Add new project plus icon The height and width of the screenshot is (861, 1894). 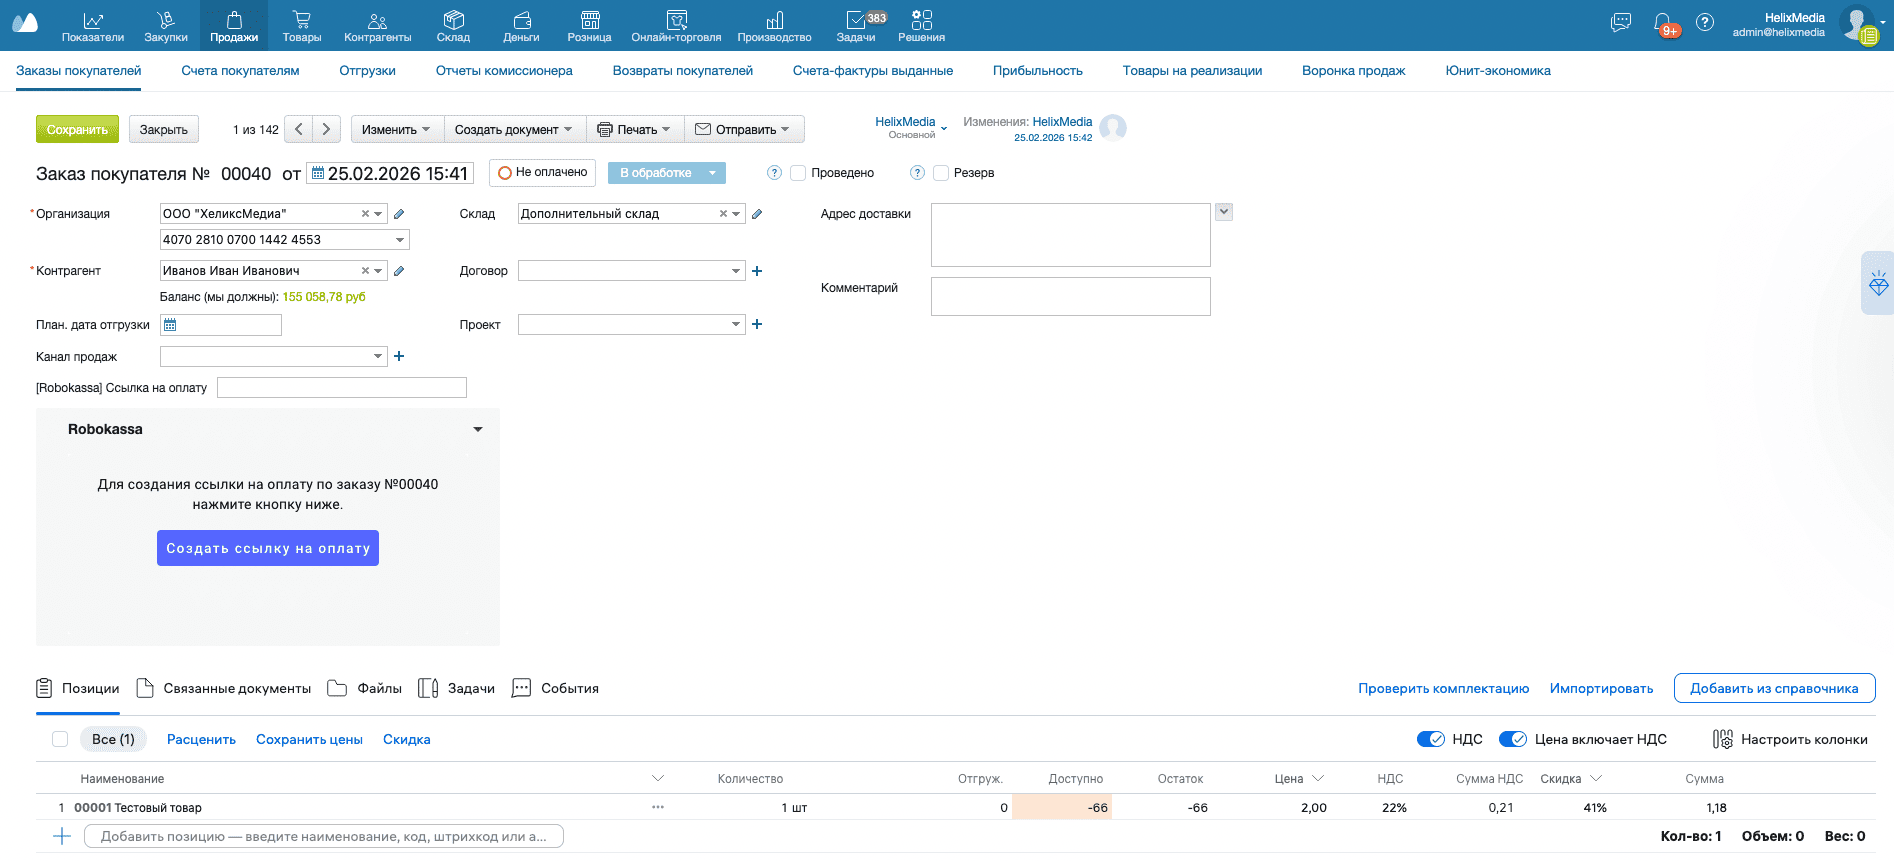pyautogui.click(x=757, y=324)
